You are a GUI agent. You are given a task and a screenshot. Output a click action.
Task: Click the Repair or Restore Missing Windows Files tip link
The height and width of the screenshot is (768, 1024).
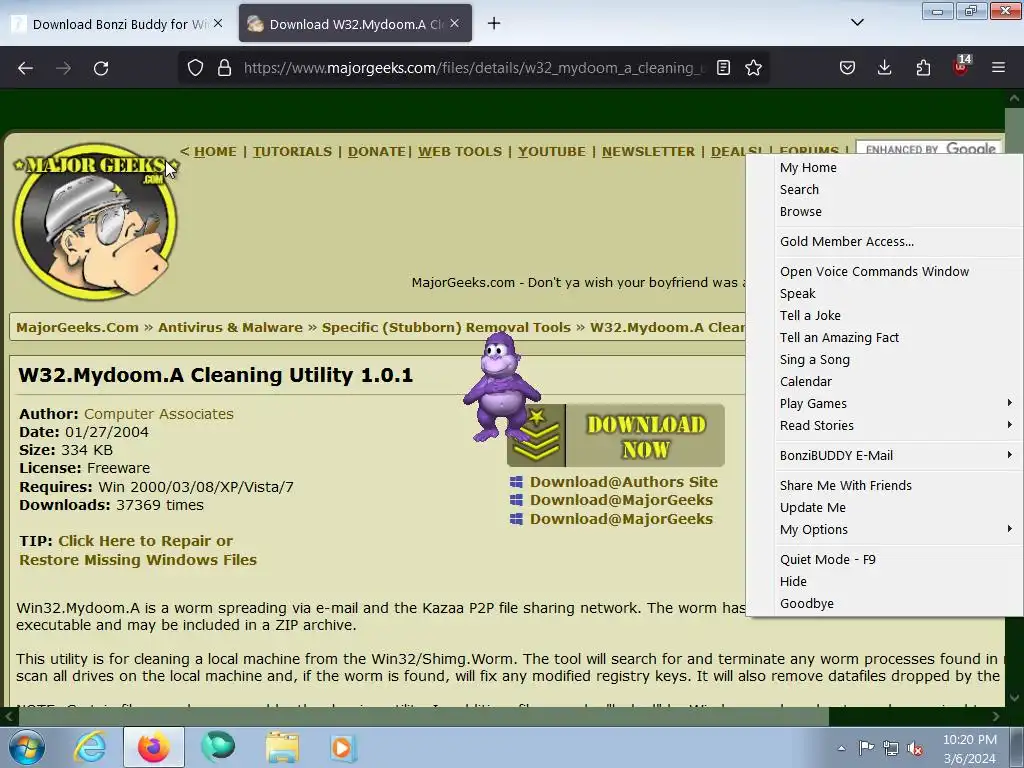pos(138,551)
